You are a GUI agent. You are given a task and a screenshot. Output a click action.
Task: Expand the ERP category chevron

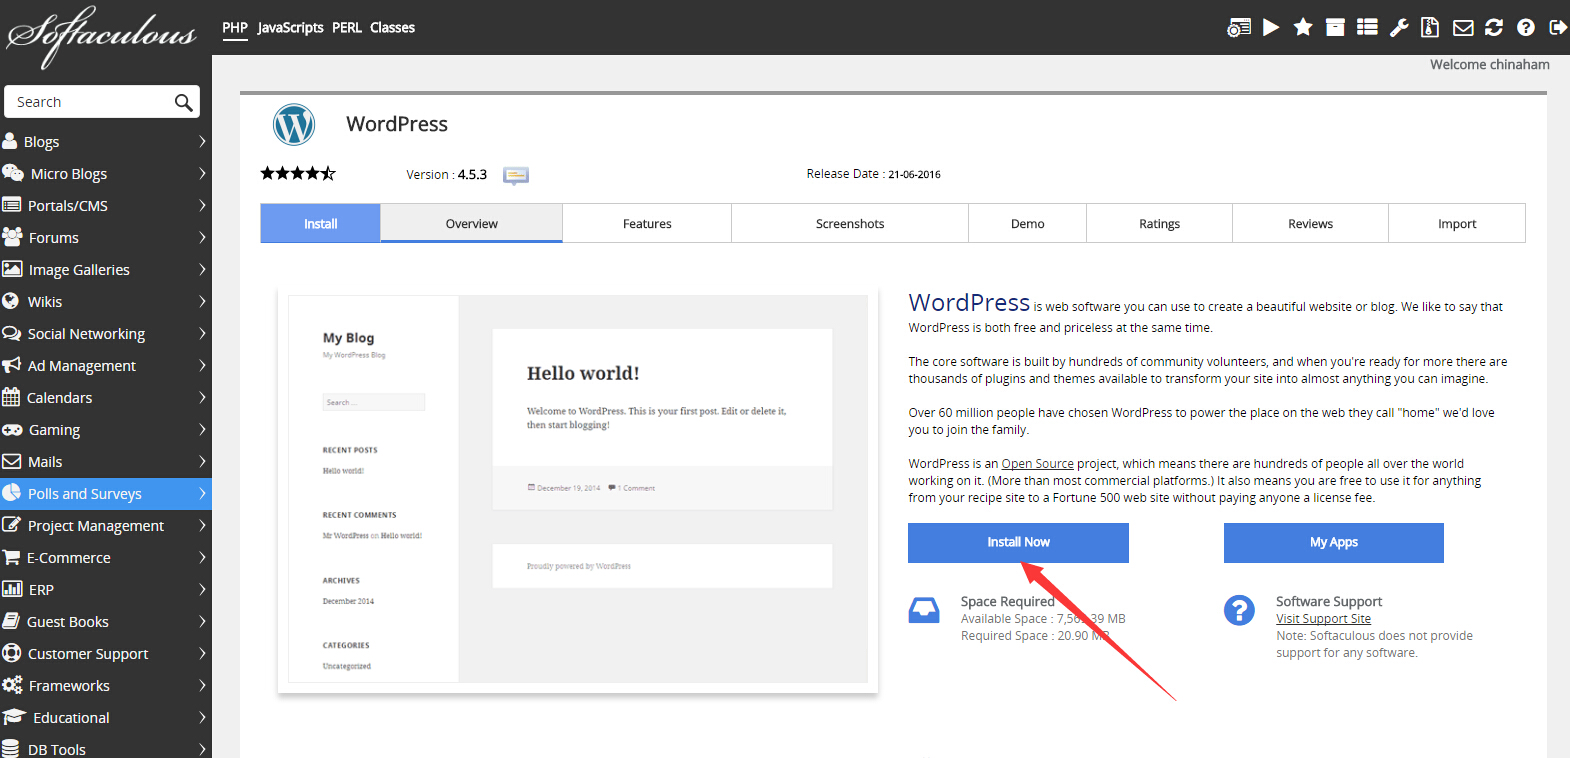tap(202, 589)
